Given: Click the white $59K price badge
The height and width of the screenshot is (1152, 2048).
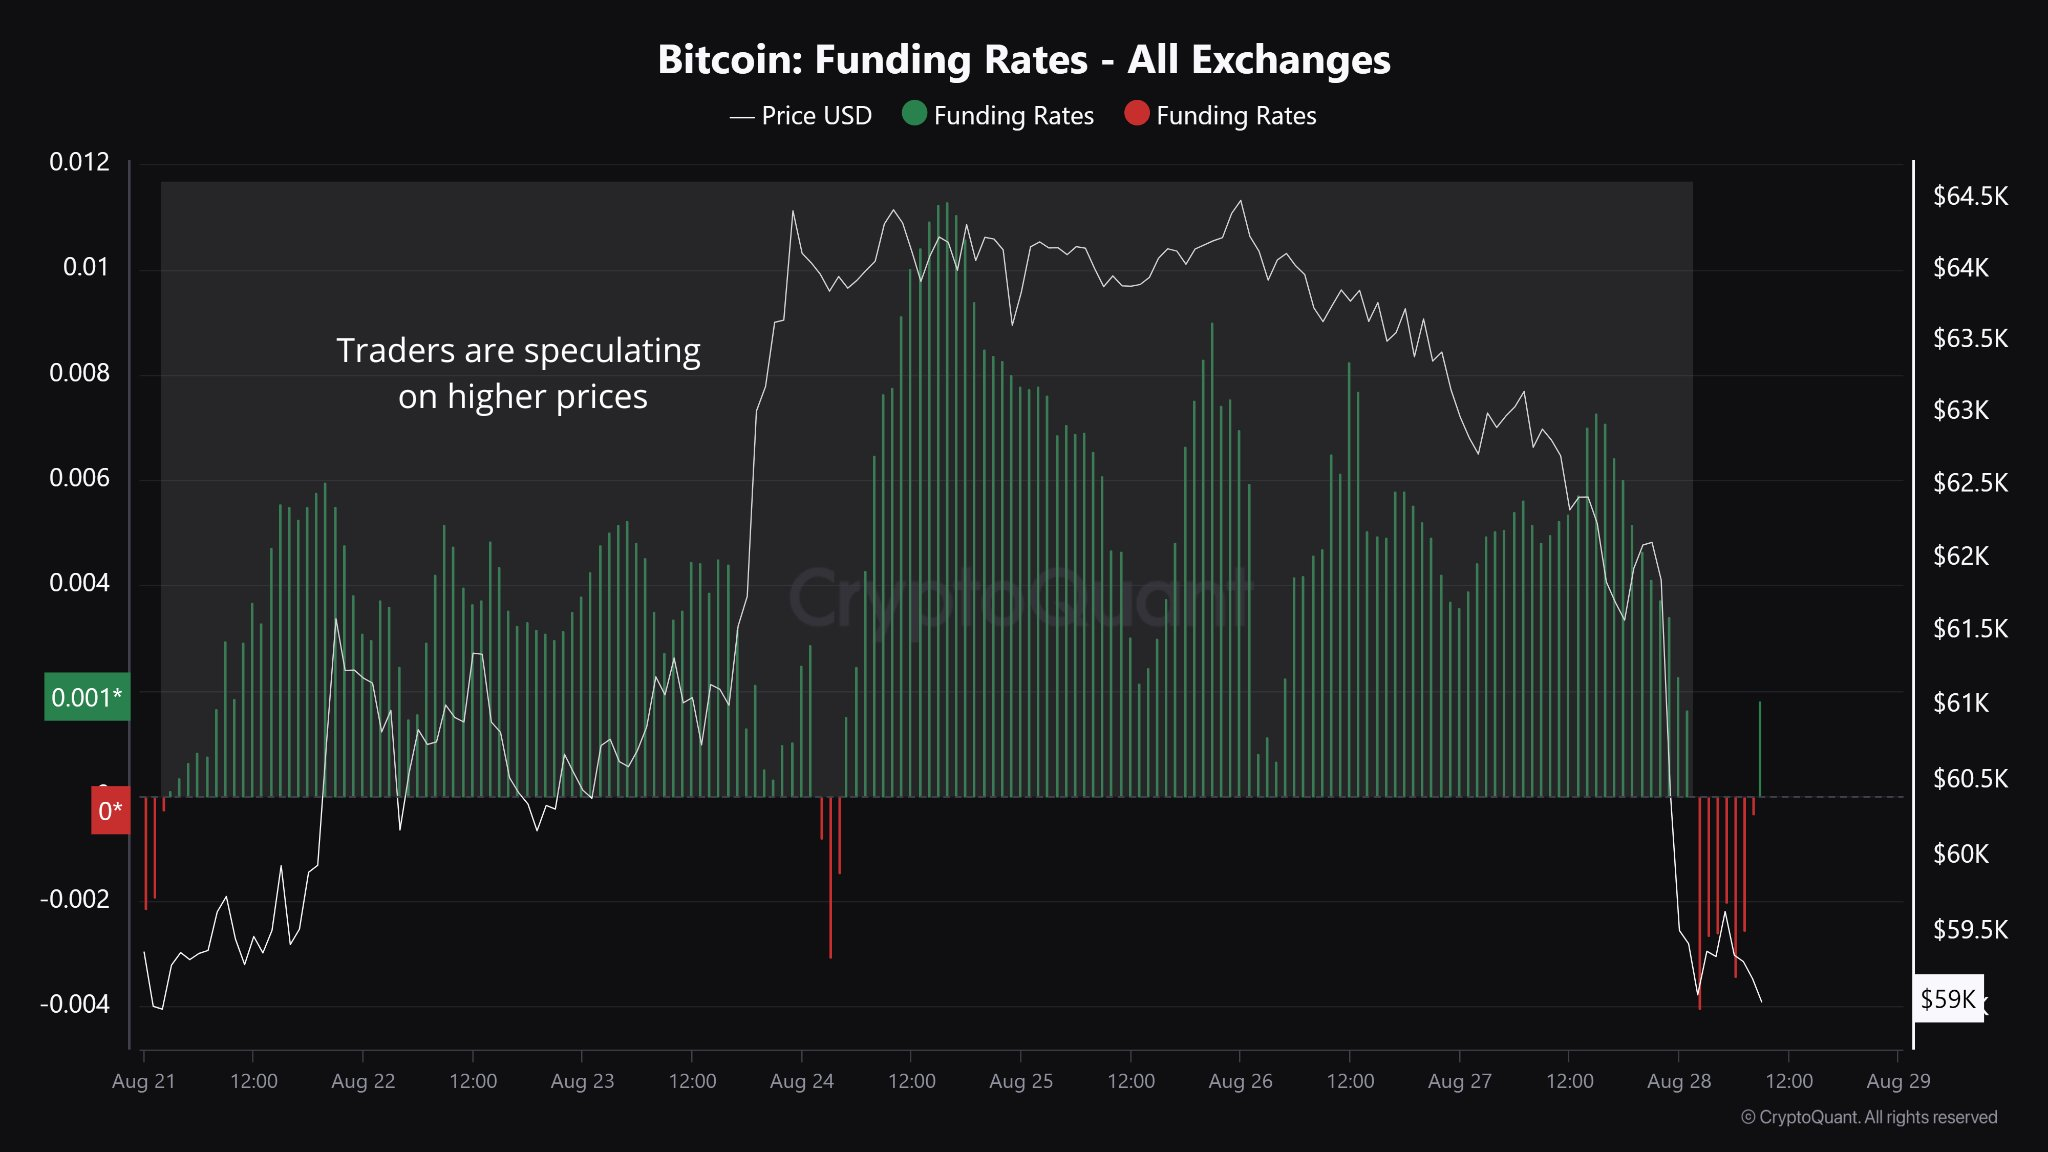Looking at the screenshot, I should point(1947,998).
